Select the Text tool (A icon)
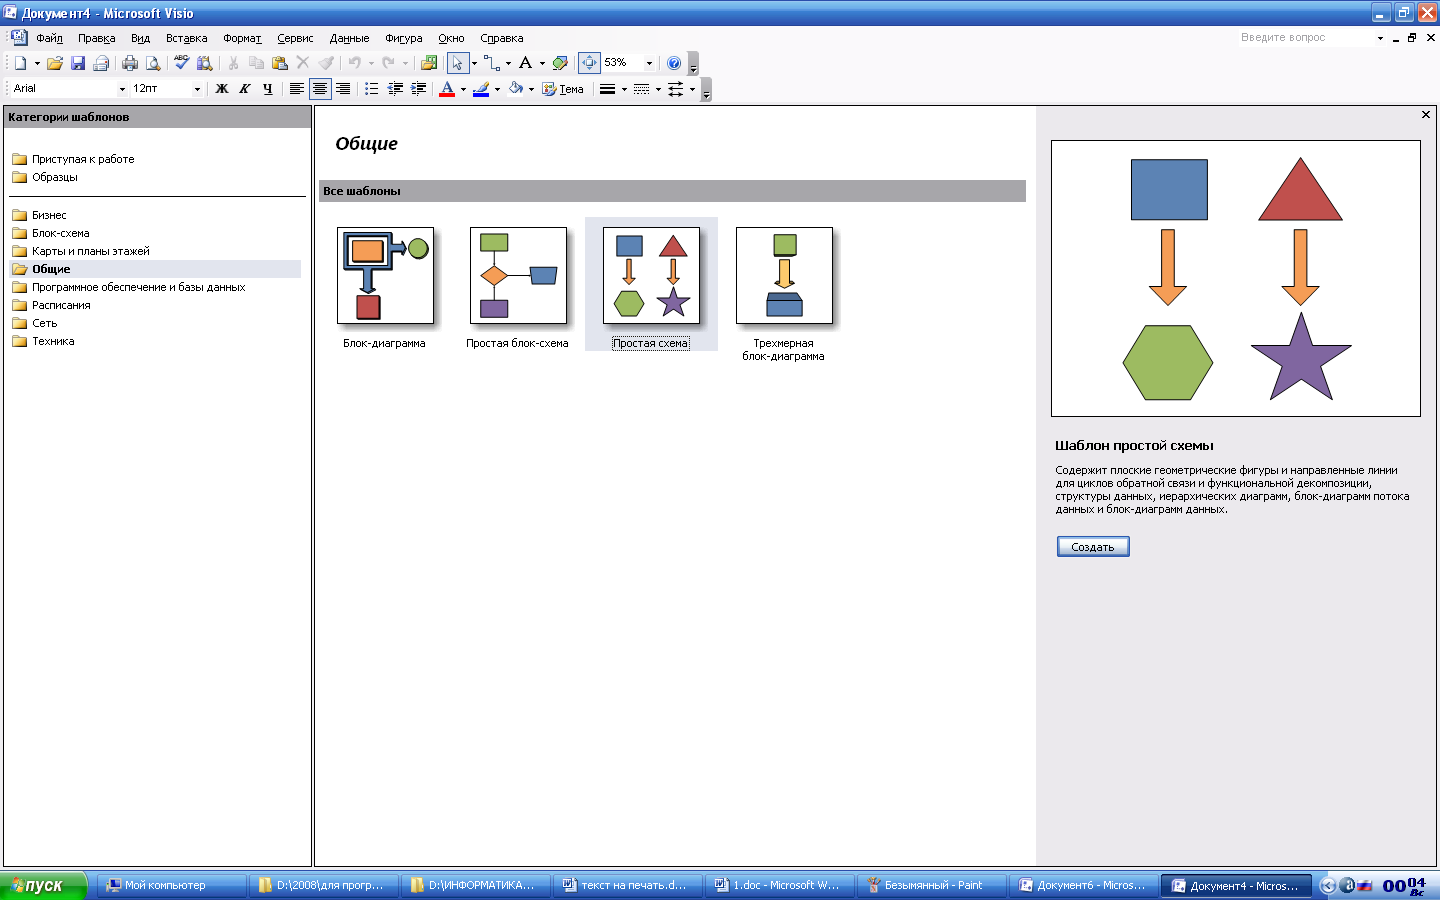The height and width of the screenshot is (900, 1440). [x=525, y=63]
